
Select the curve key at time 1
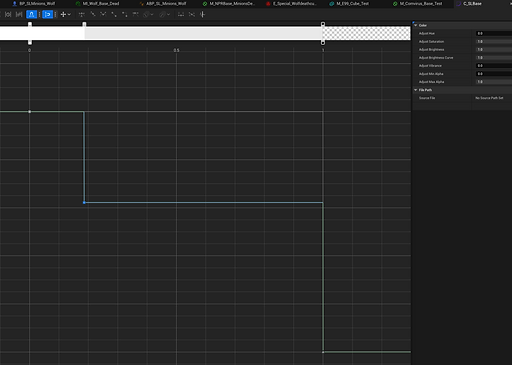coord(323,352)
